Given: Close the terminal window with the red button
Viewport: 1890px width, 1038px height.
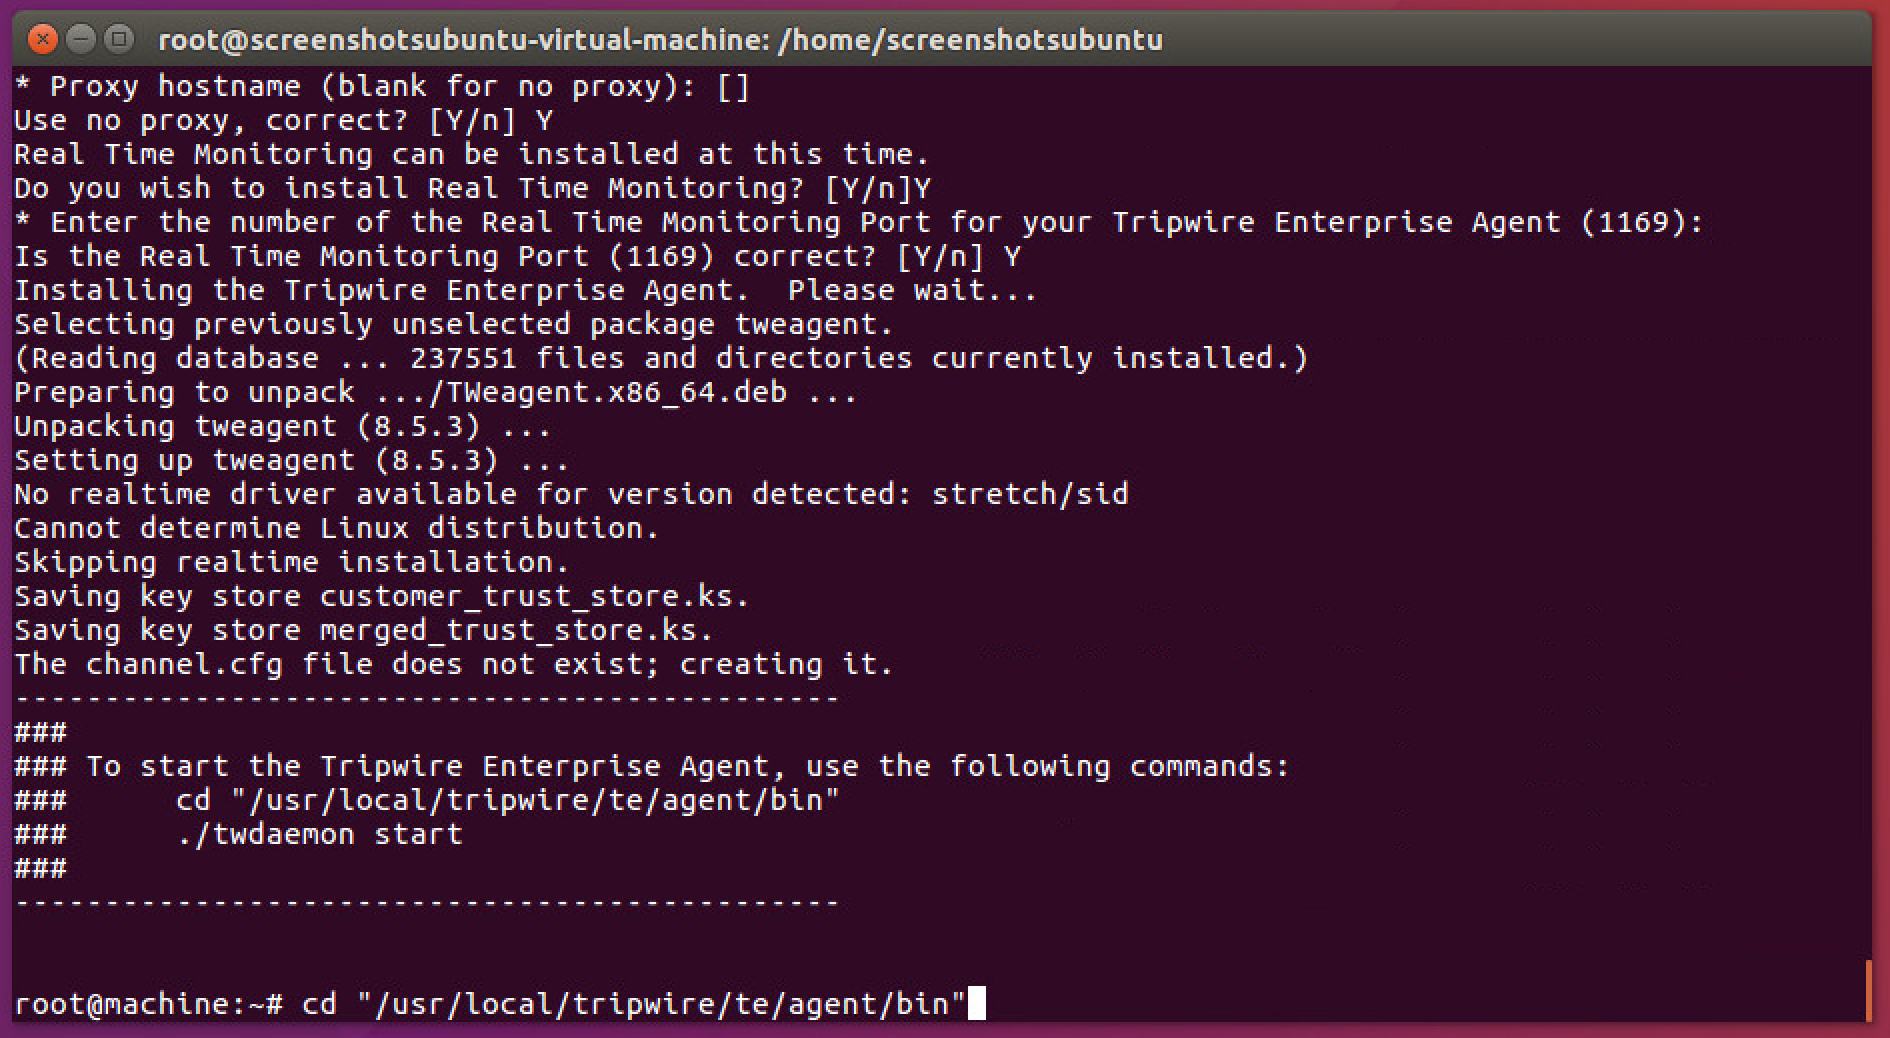Looking at the screenshot, I should tap(42, 40).
